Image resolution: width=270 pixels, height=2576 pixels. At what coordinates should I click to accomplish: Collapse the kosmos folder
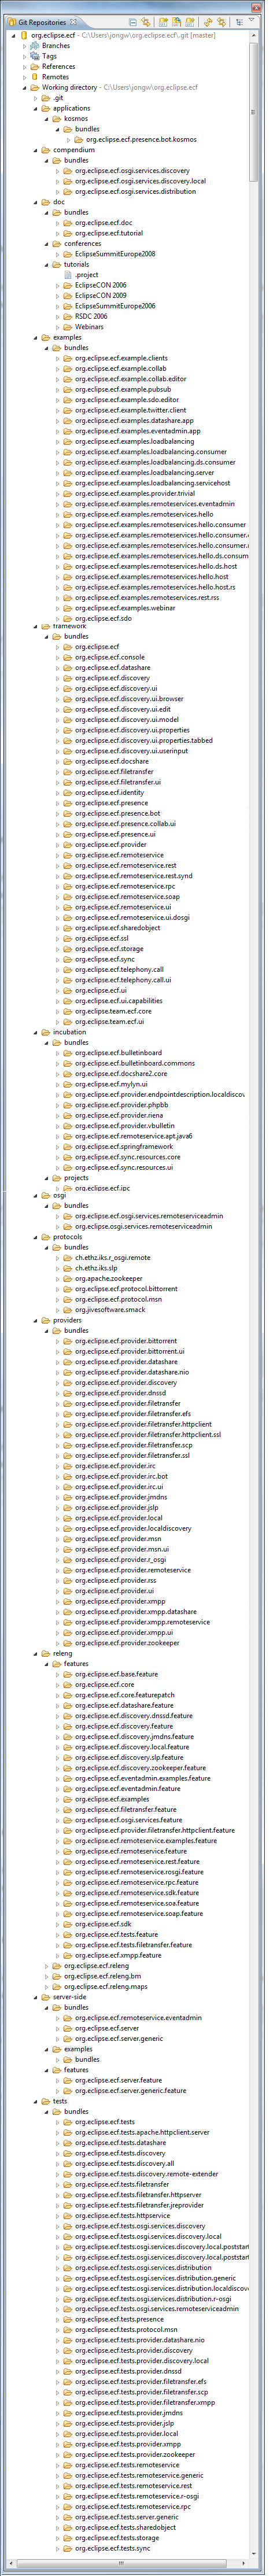46,119
